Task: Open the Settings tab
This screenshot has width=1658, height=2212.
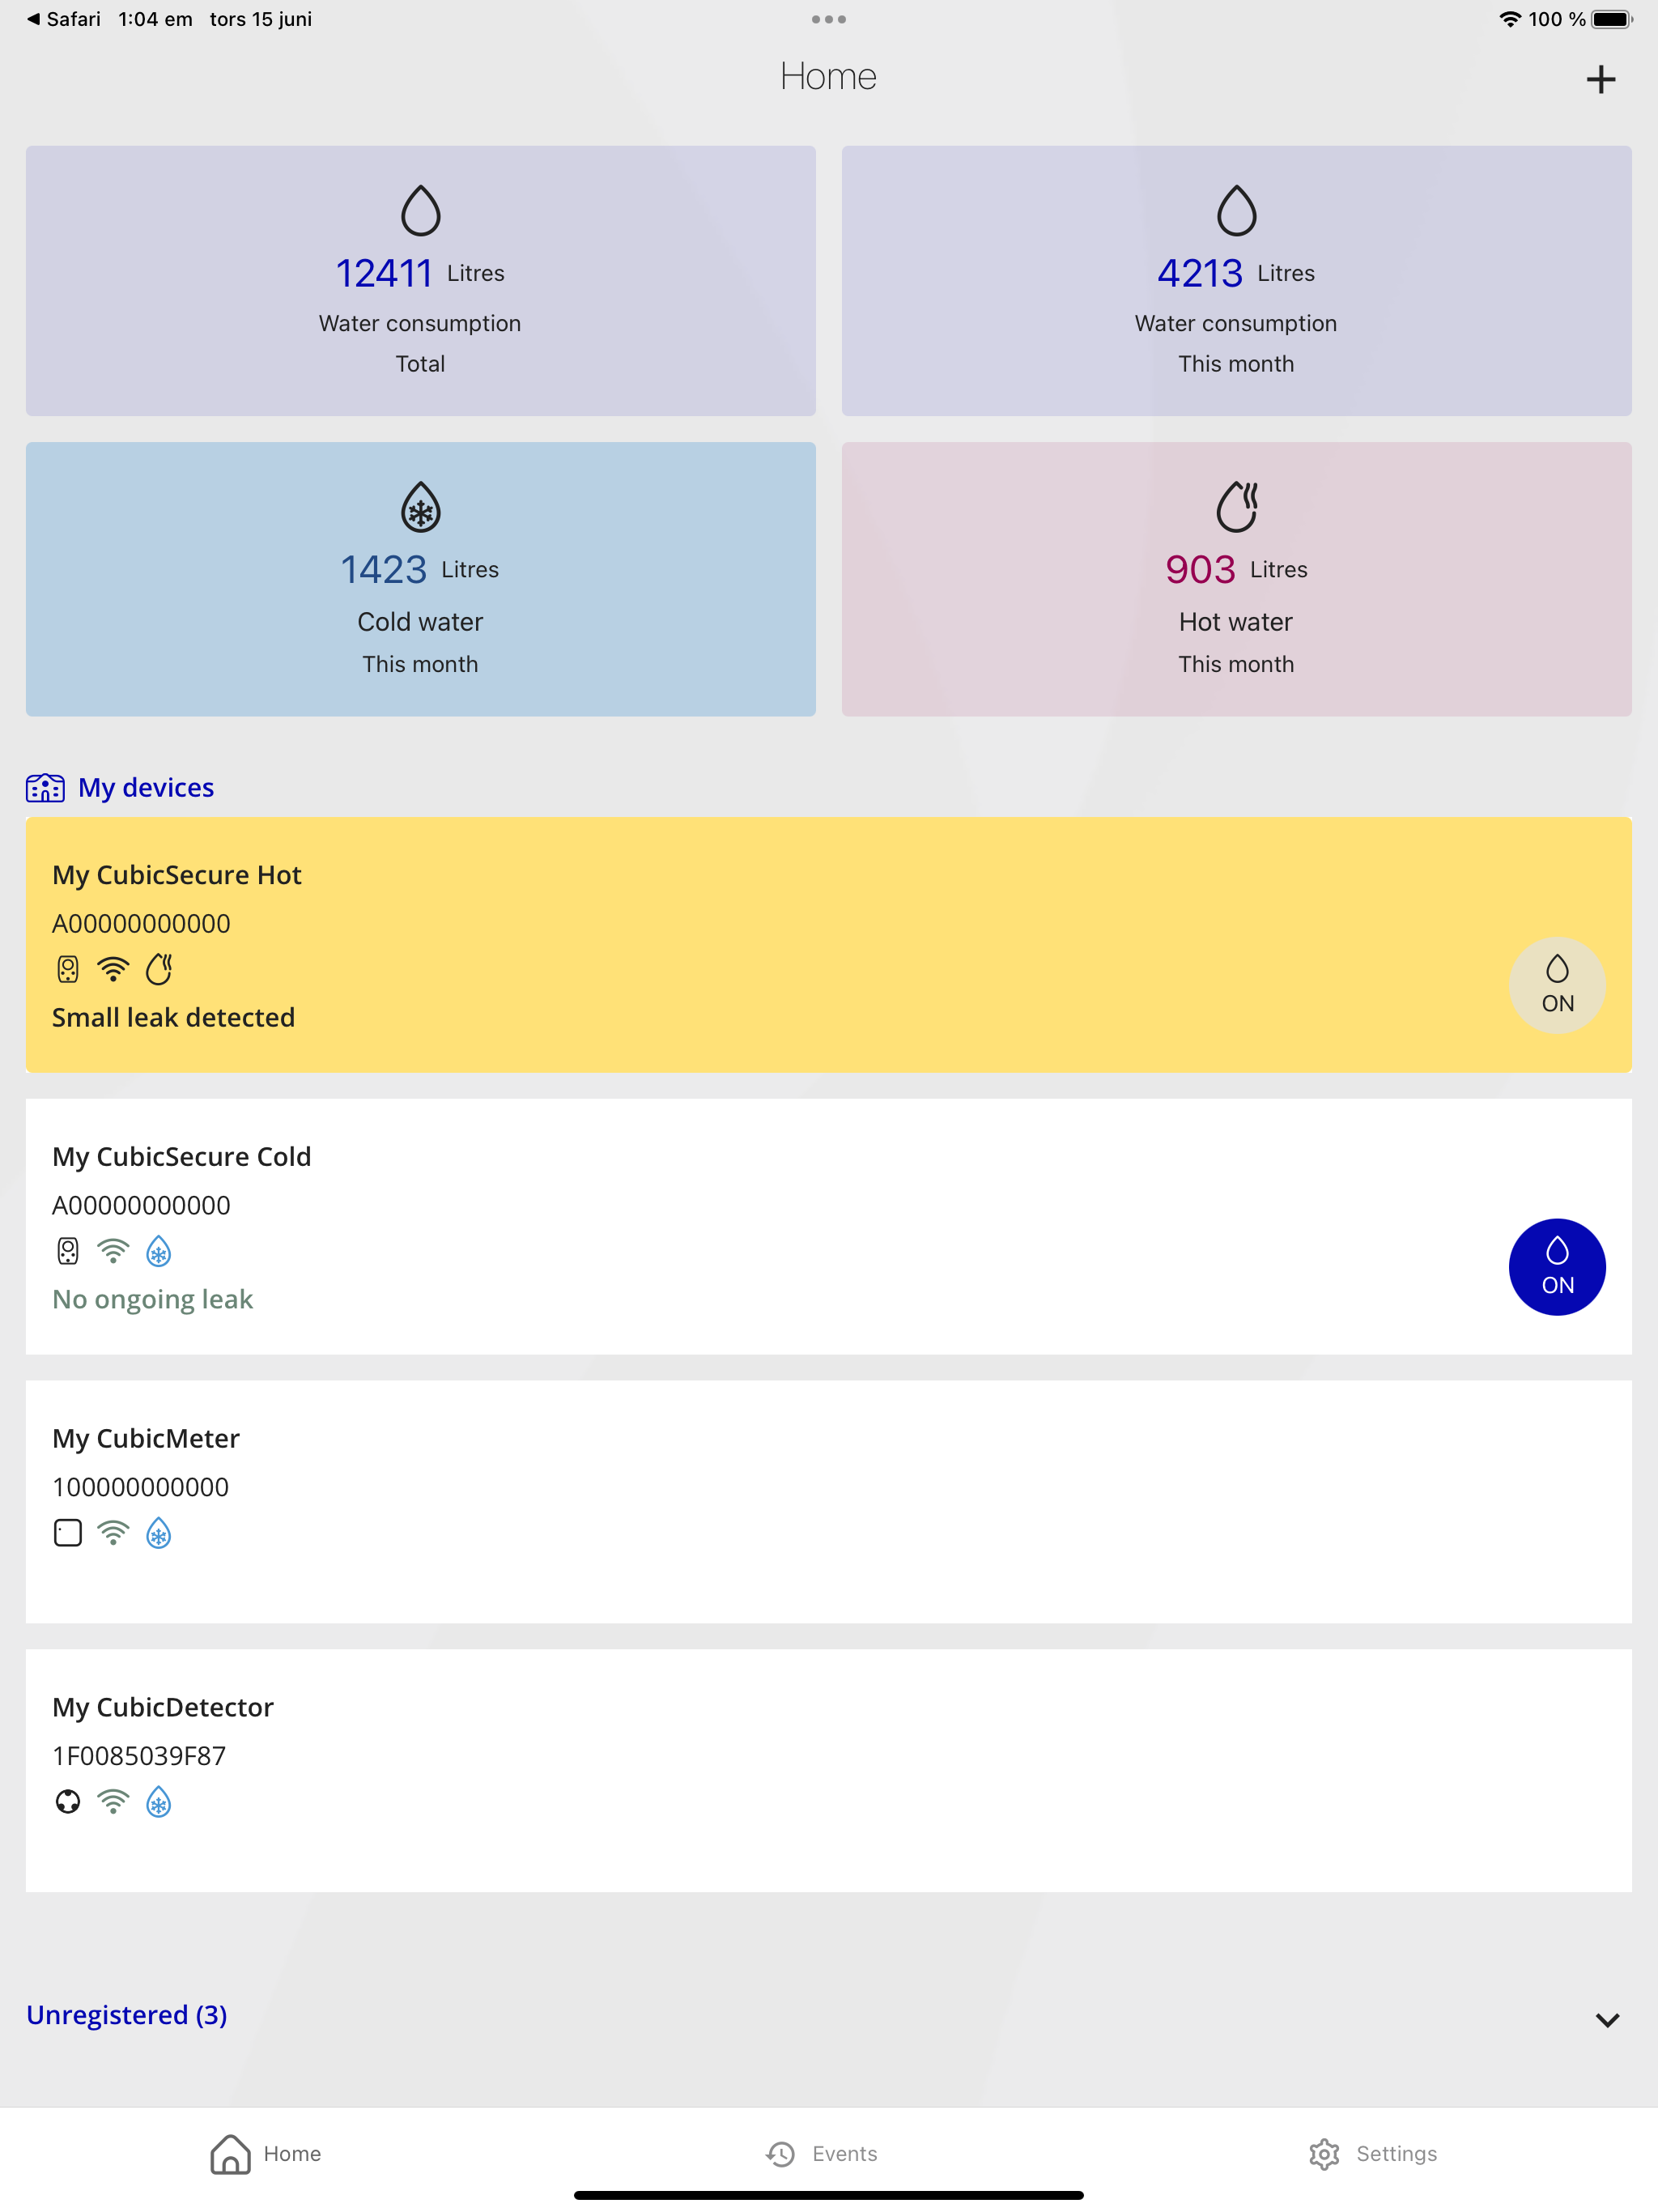Action: point(1372,2154)
